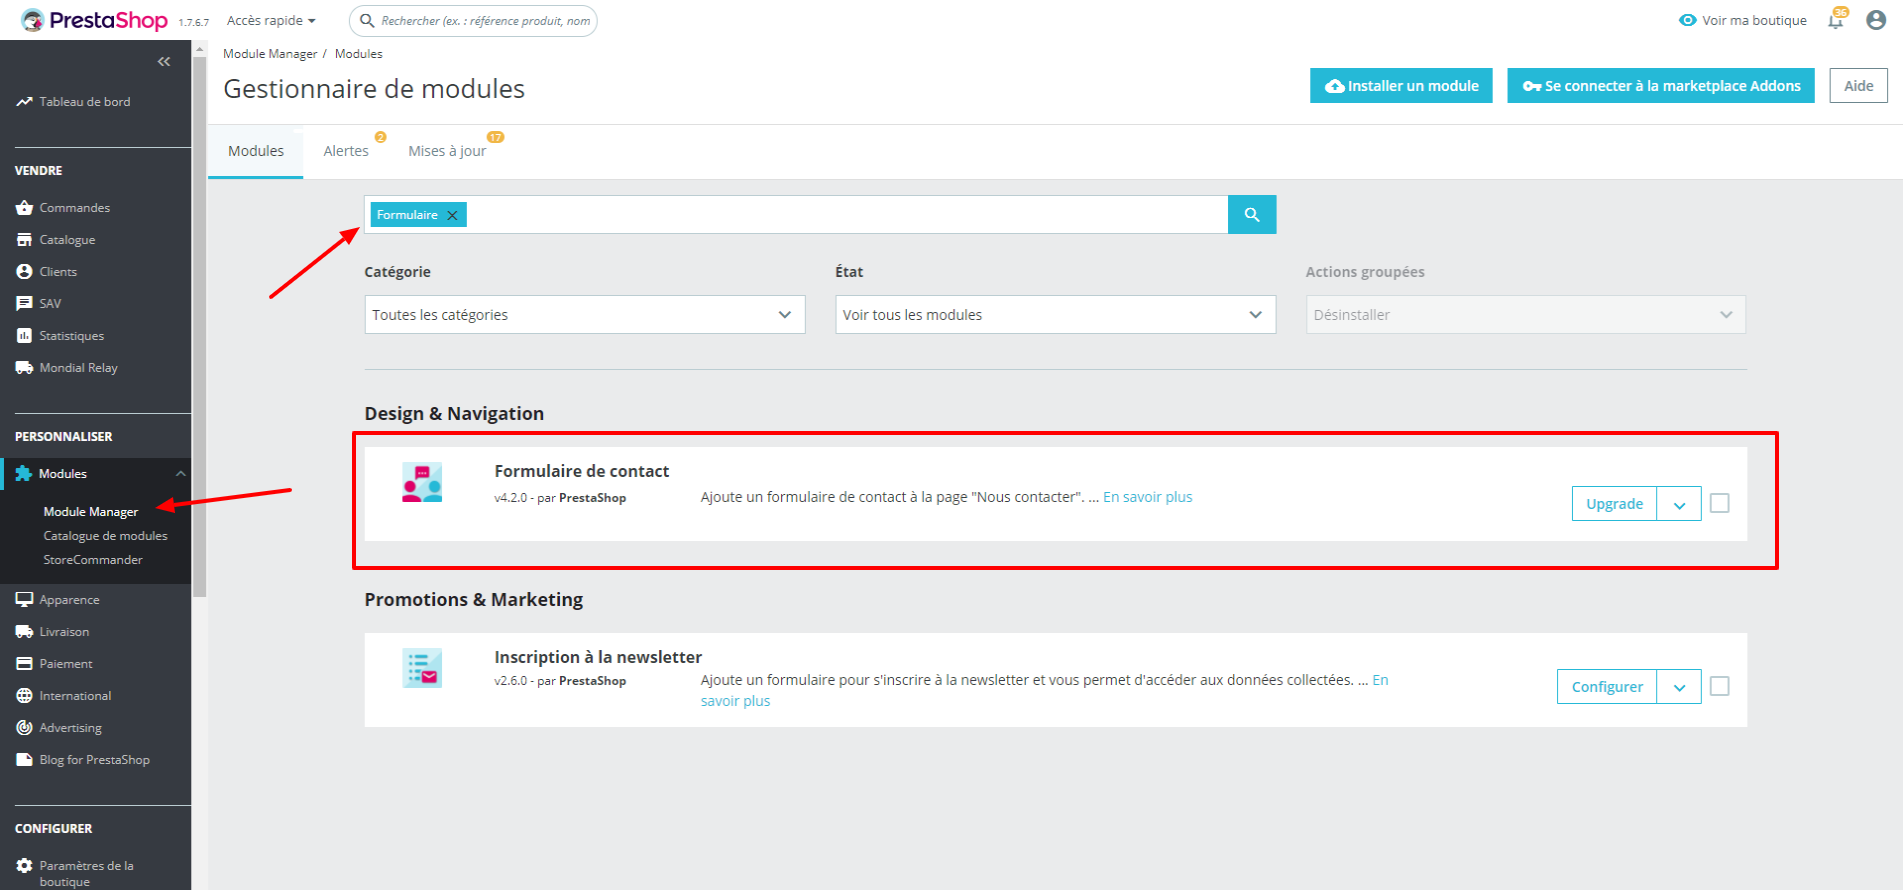Image resolution: width=1903 pixels, height=890 pixels.
Task: Select Inscription à la newsletter checkbox
Action: (x=1720, y=686)
